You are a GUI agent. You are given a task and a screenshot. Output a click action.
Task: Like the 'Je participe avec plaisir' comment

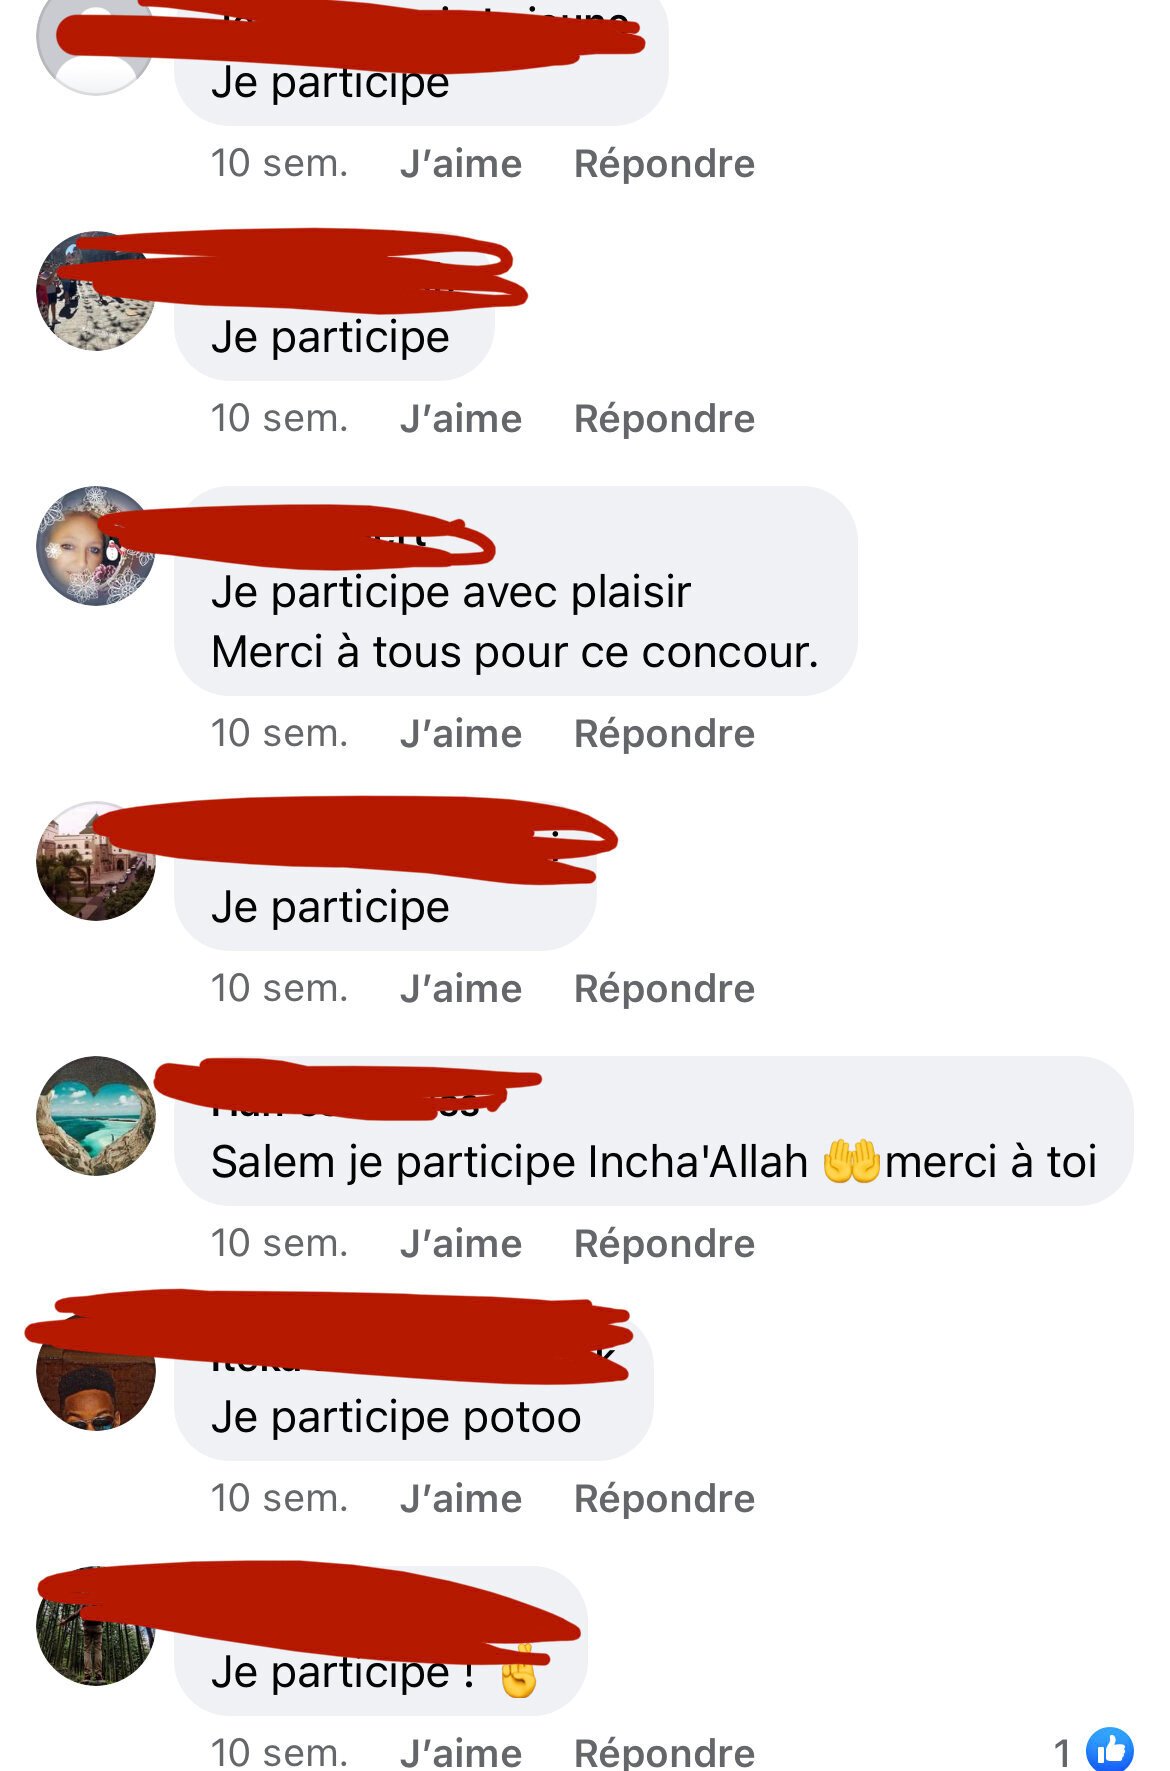coord(461,733)
